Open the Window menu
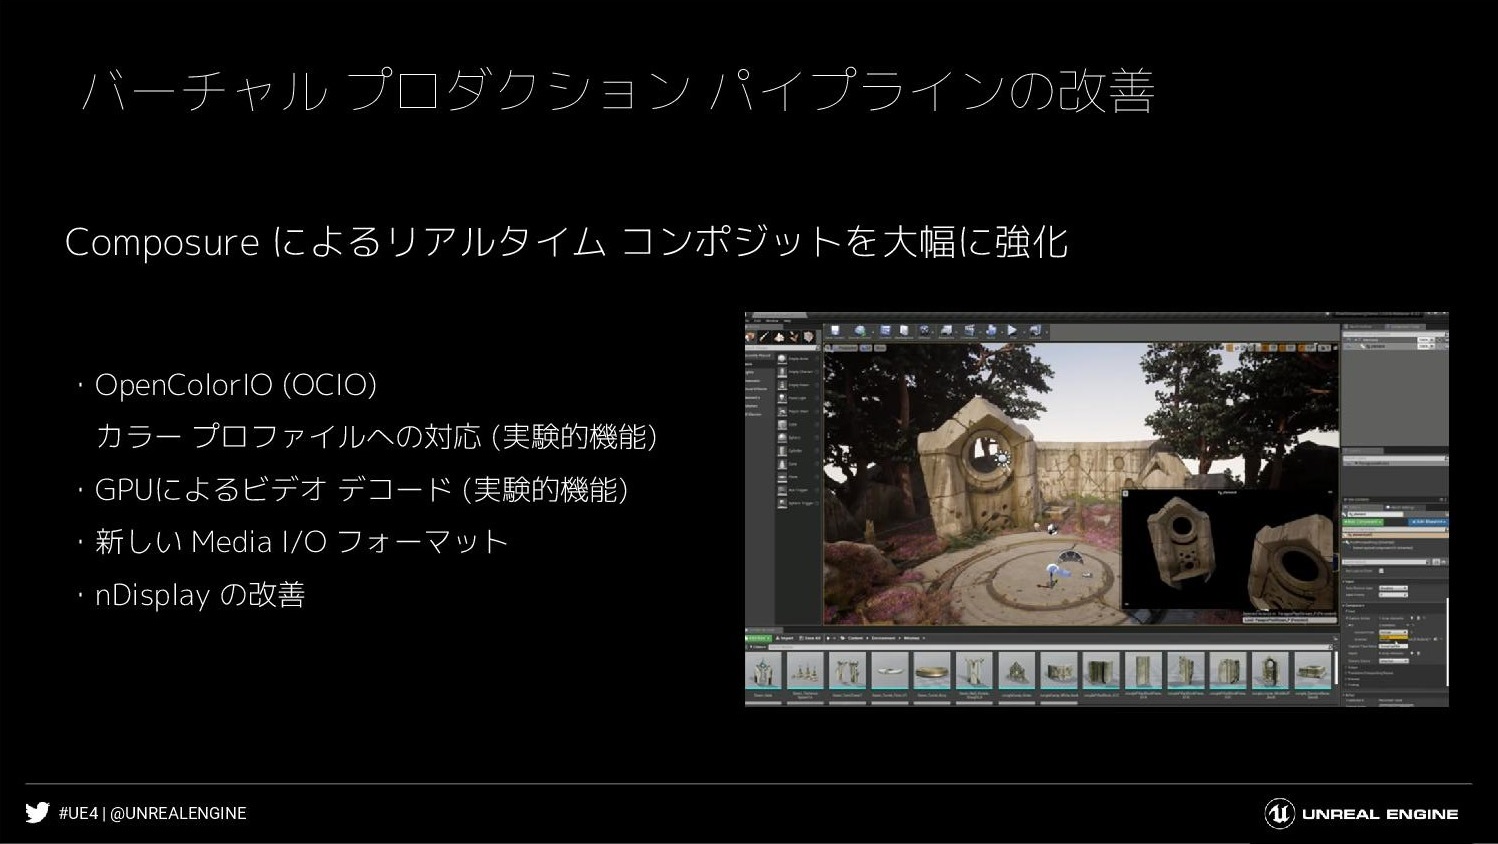The height and width of the screenshot is (844, 1498). 772,321
